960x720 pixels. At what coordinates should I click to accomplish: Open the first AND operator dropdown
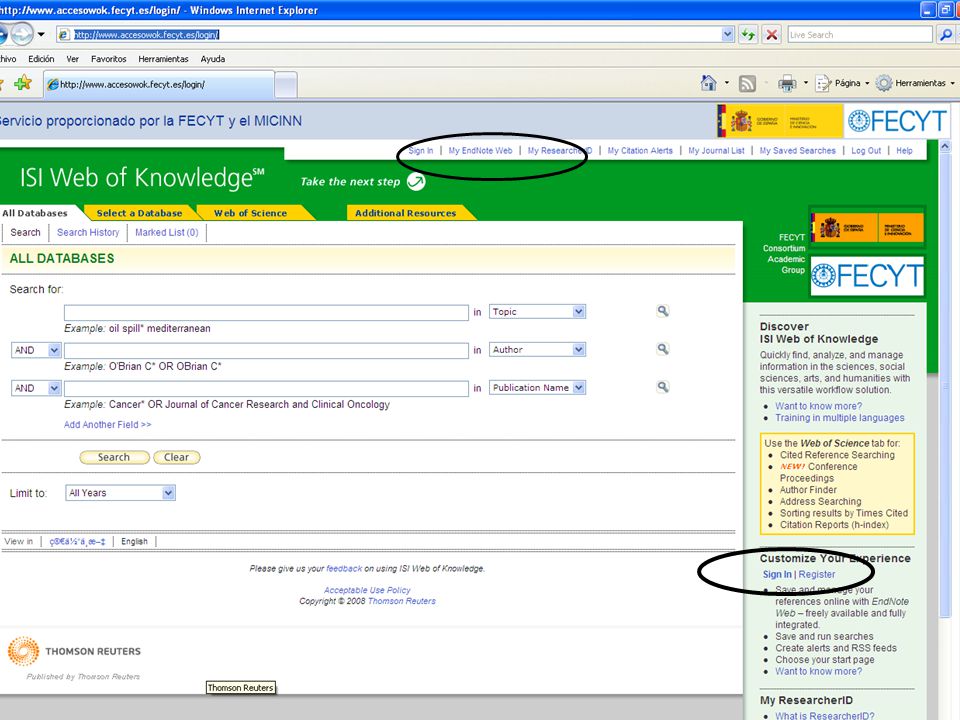54,350
